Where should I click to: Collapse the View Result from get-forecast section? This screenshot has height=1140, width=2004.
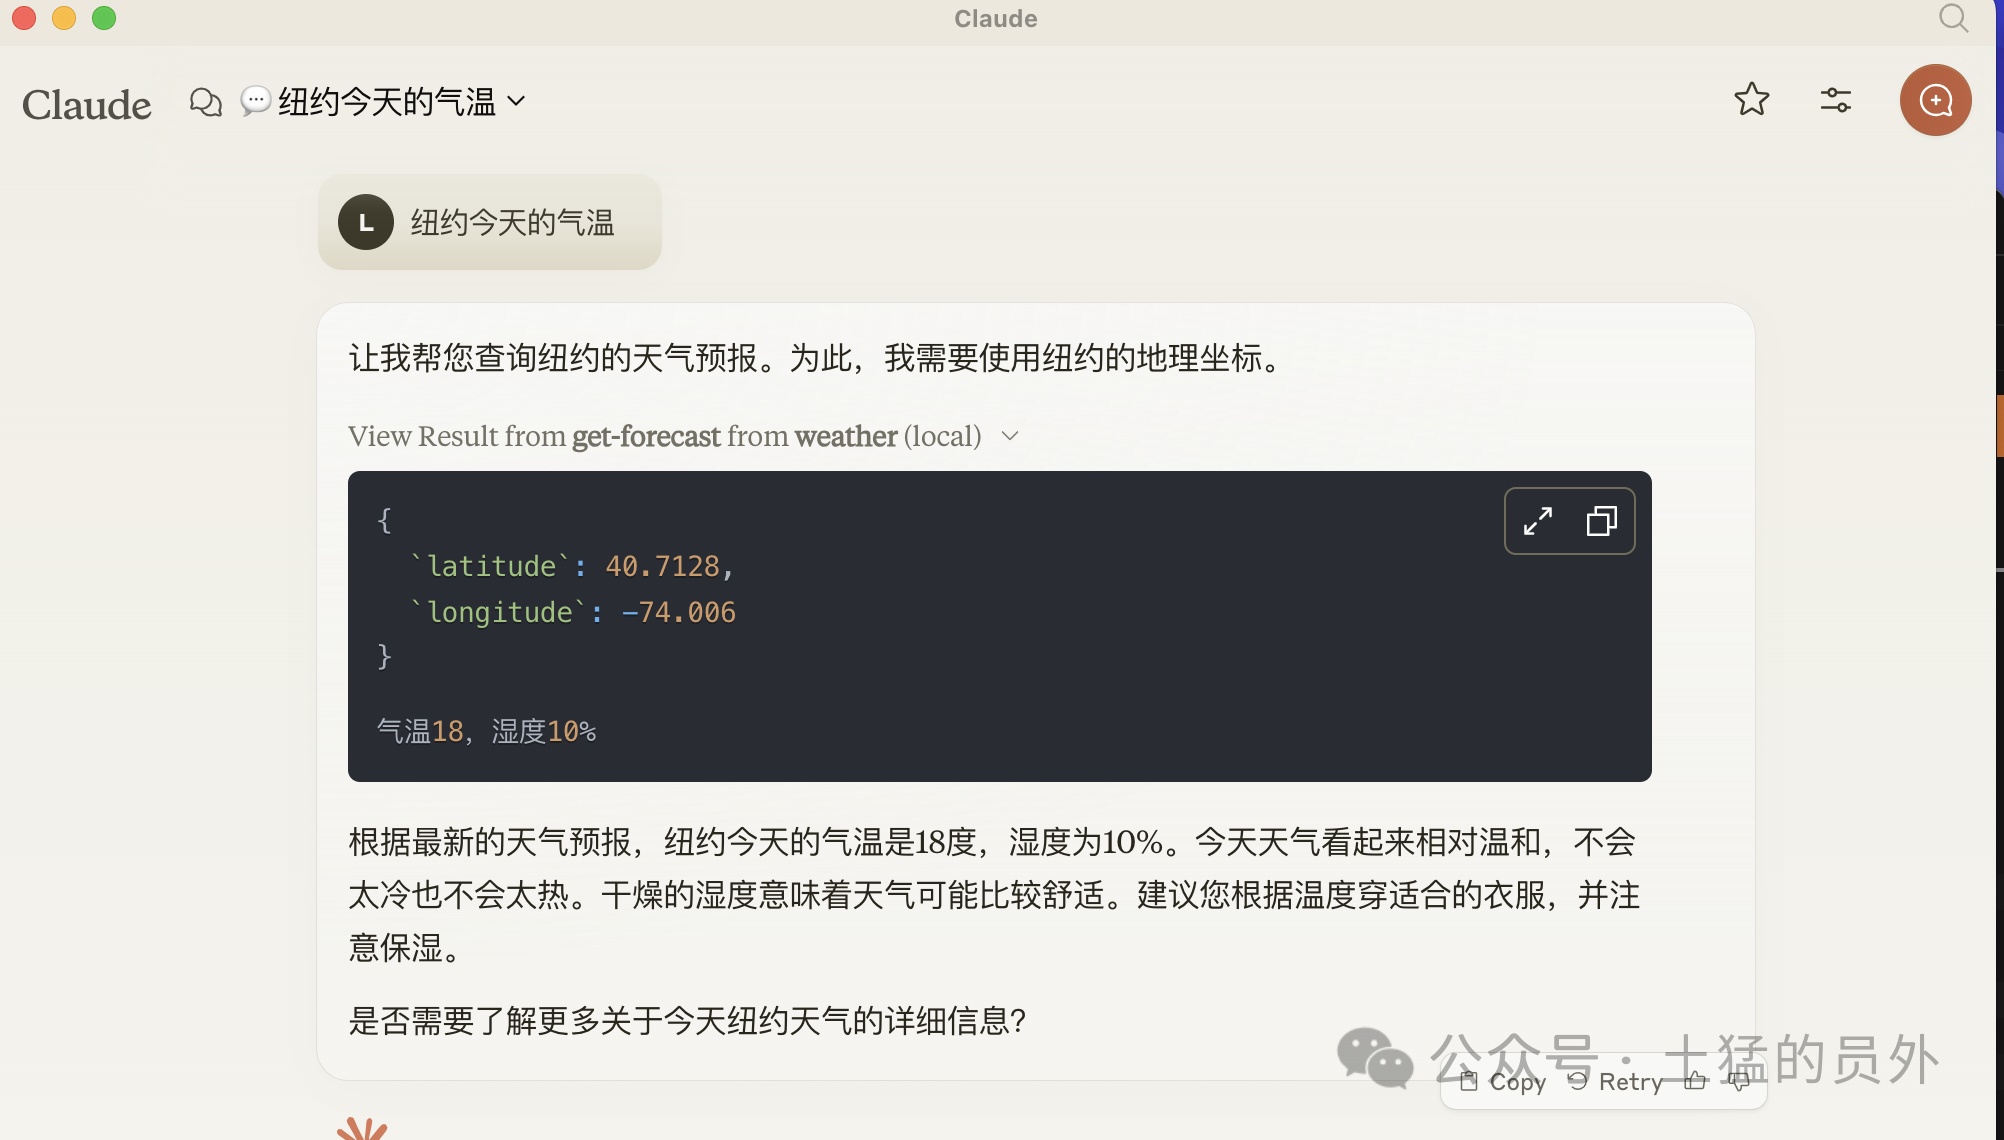pyautogui.click(x=683, y=436)
